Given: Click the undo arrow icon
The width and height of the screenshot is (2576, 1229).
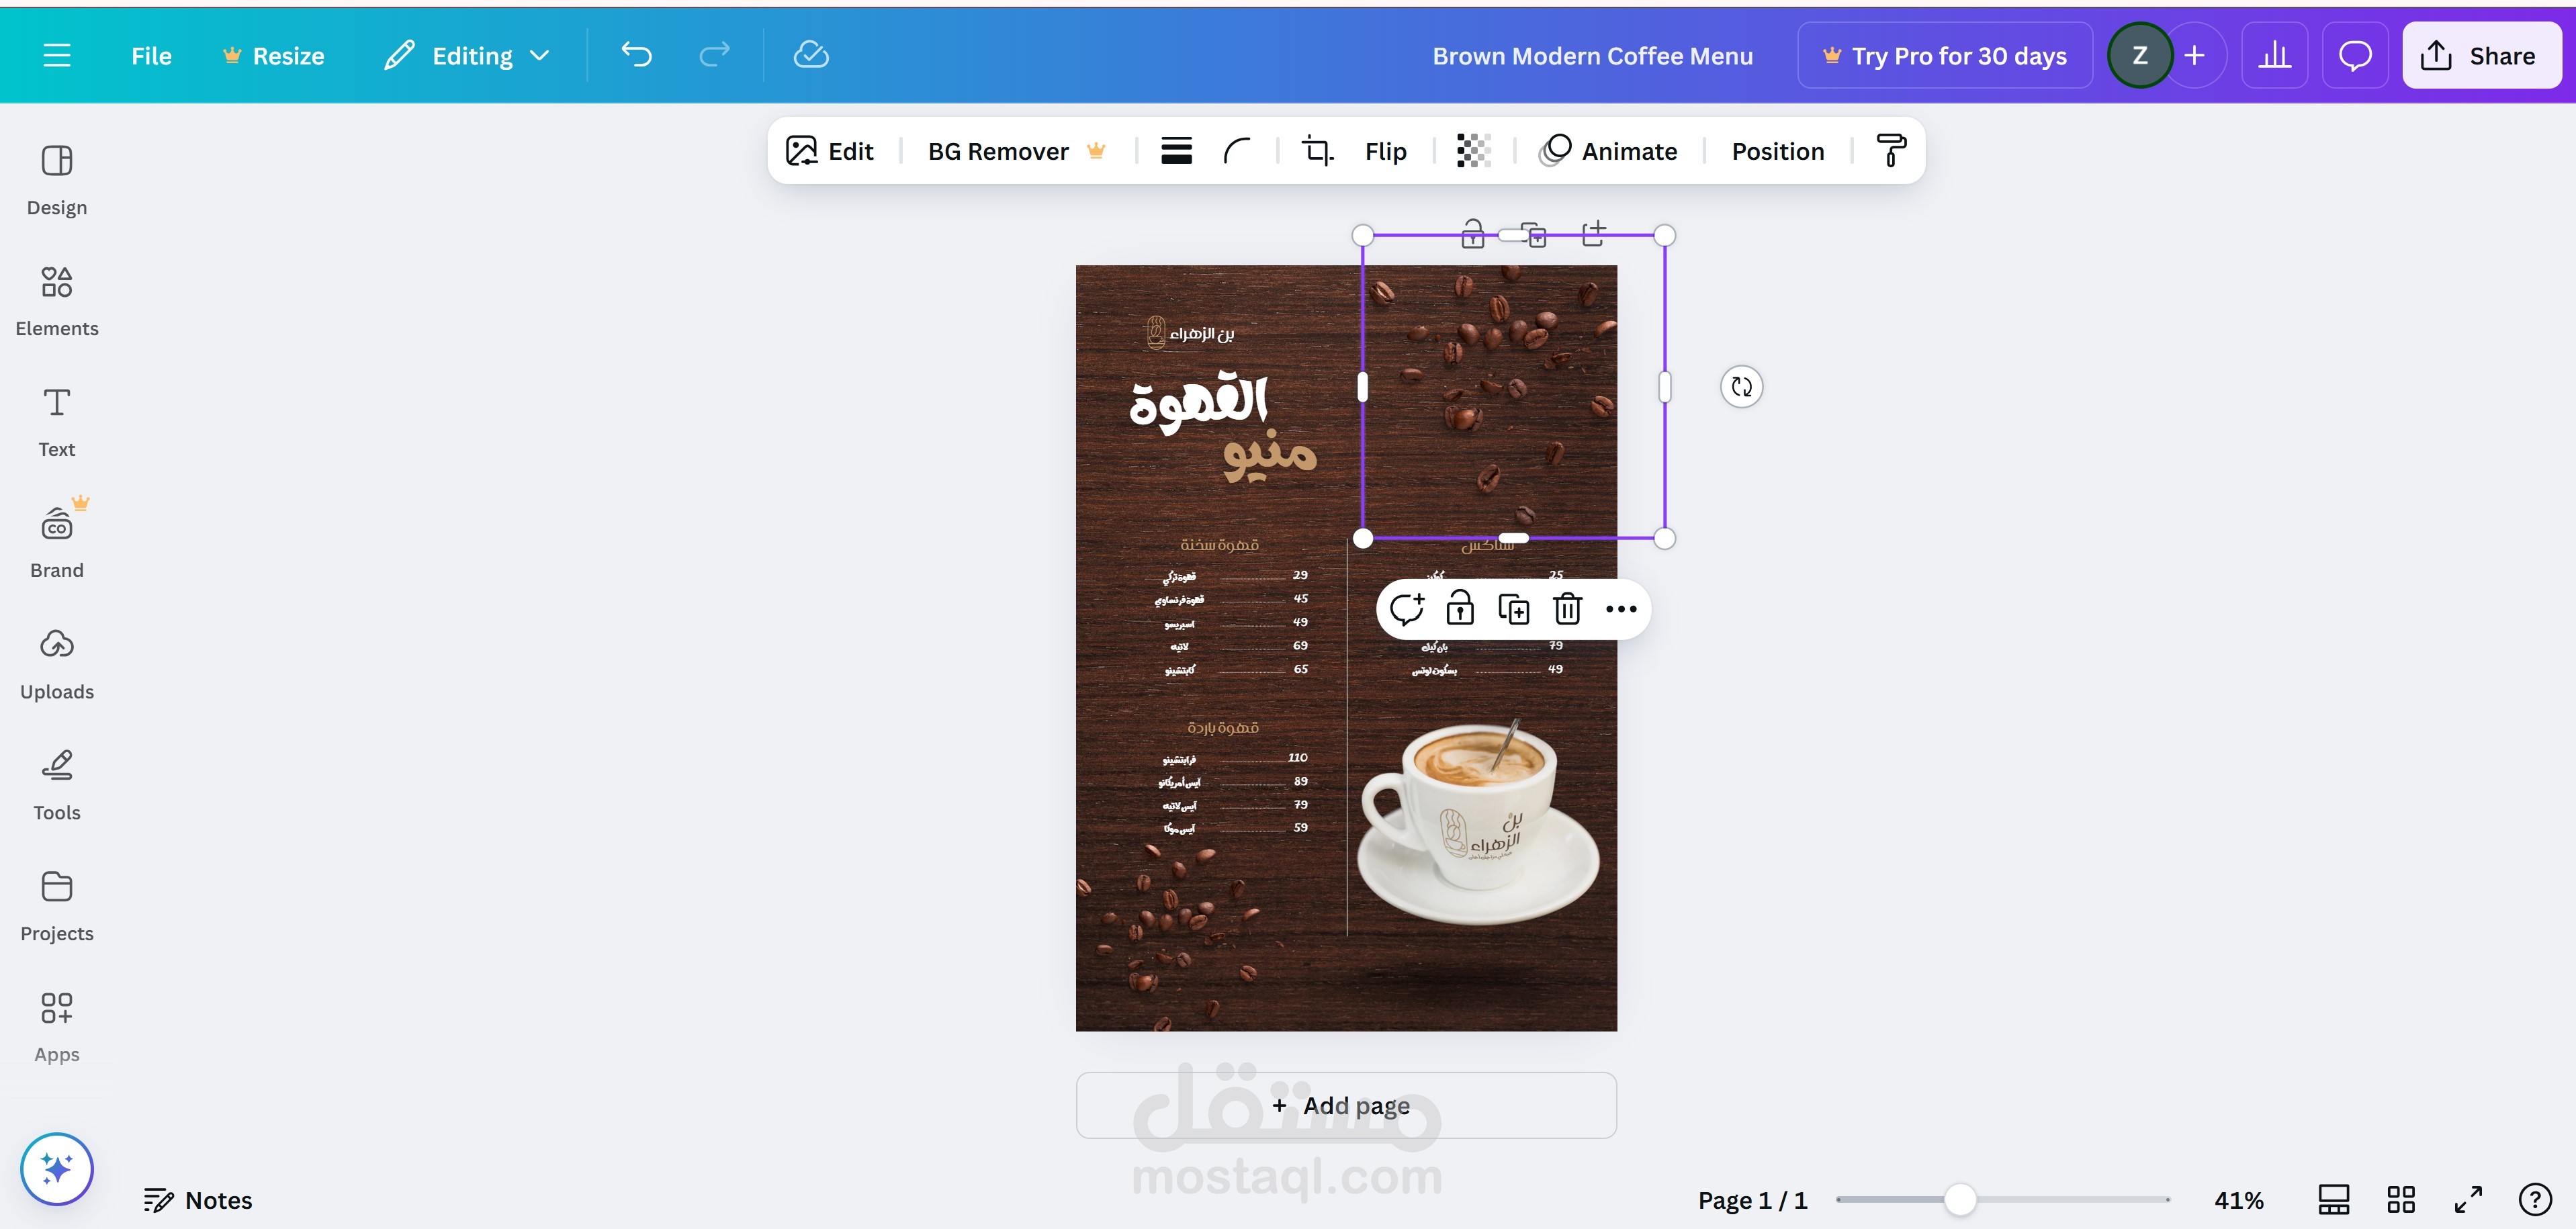Looking at the screenshot, I should tap(636, 55).
